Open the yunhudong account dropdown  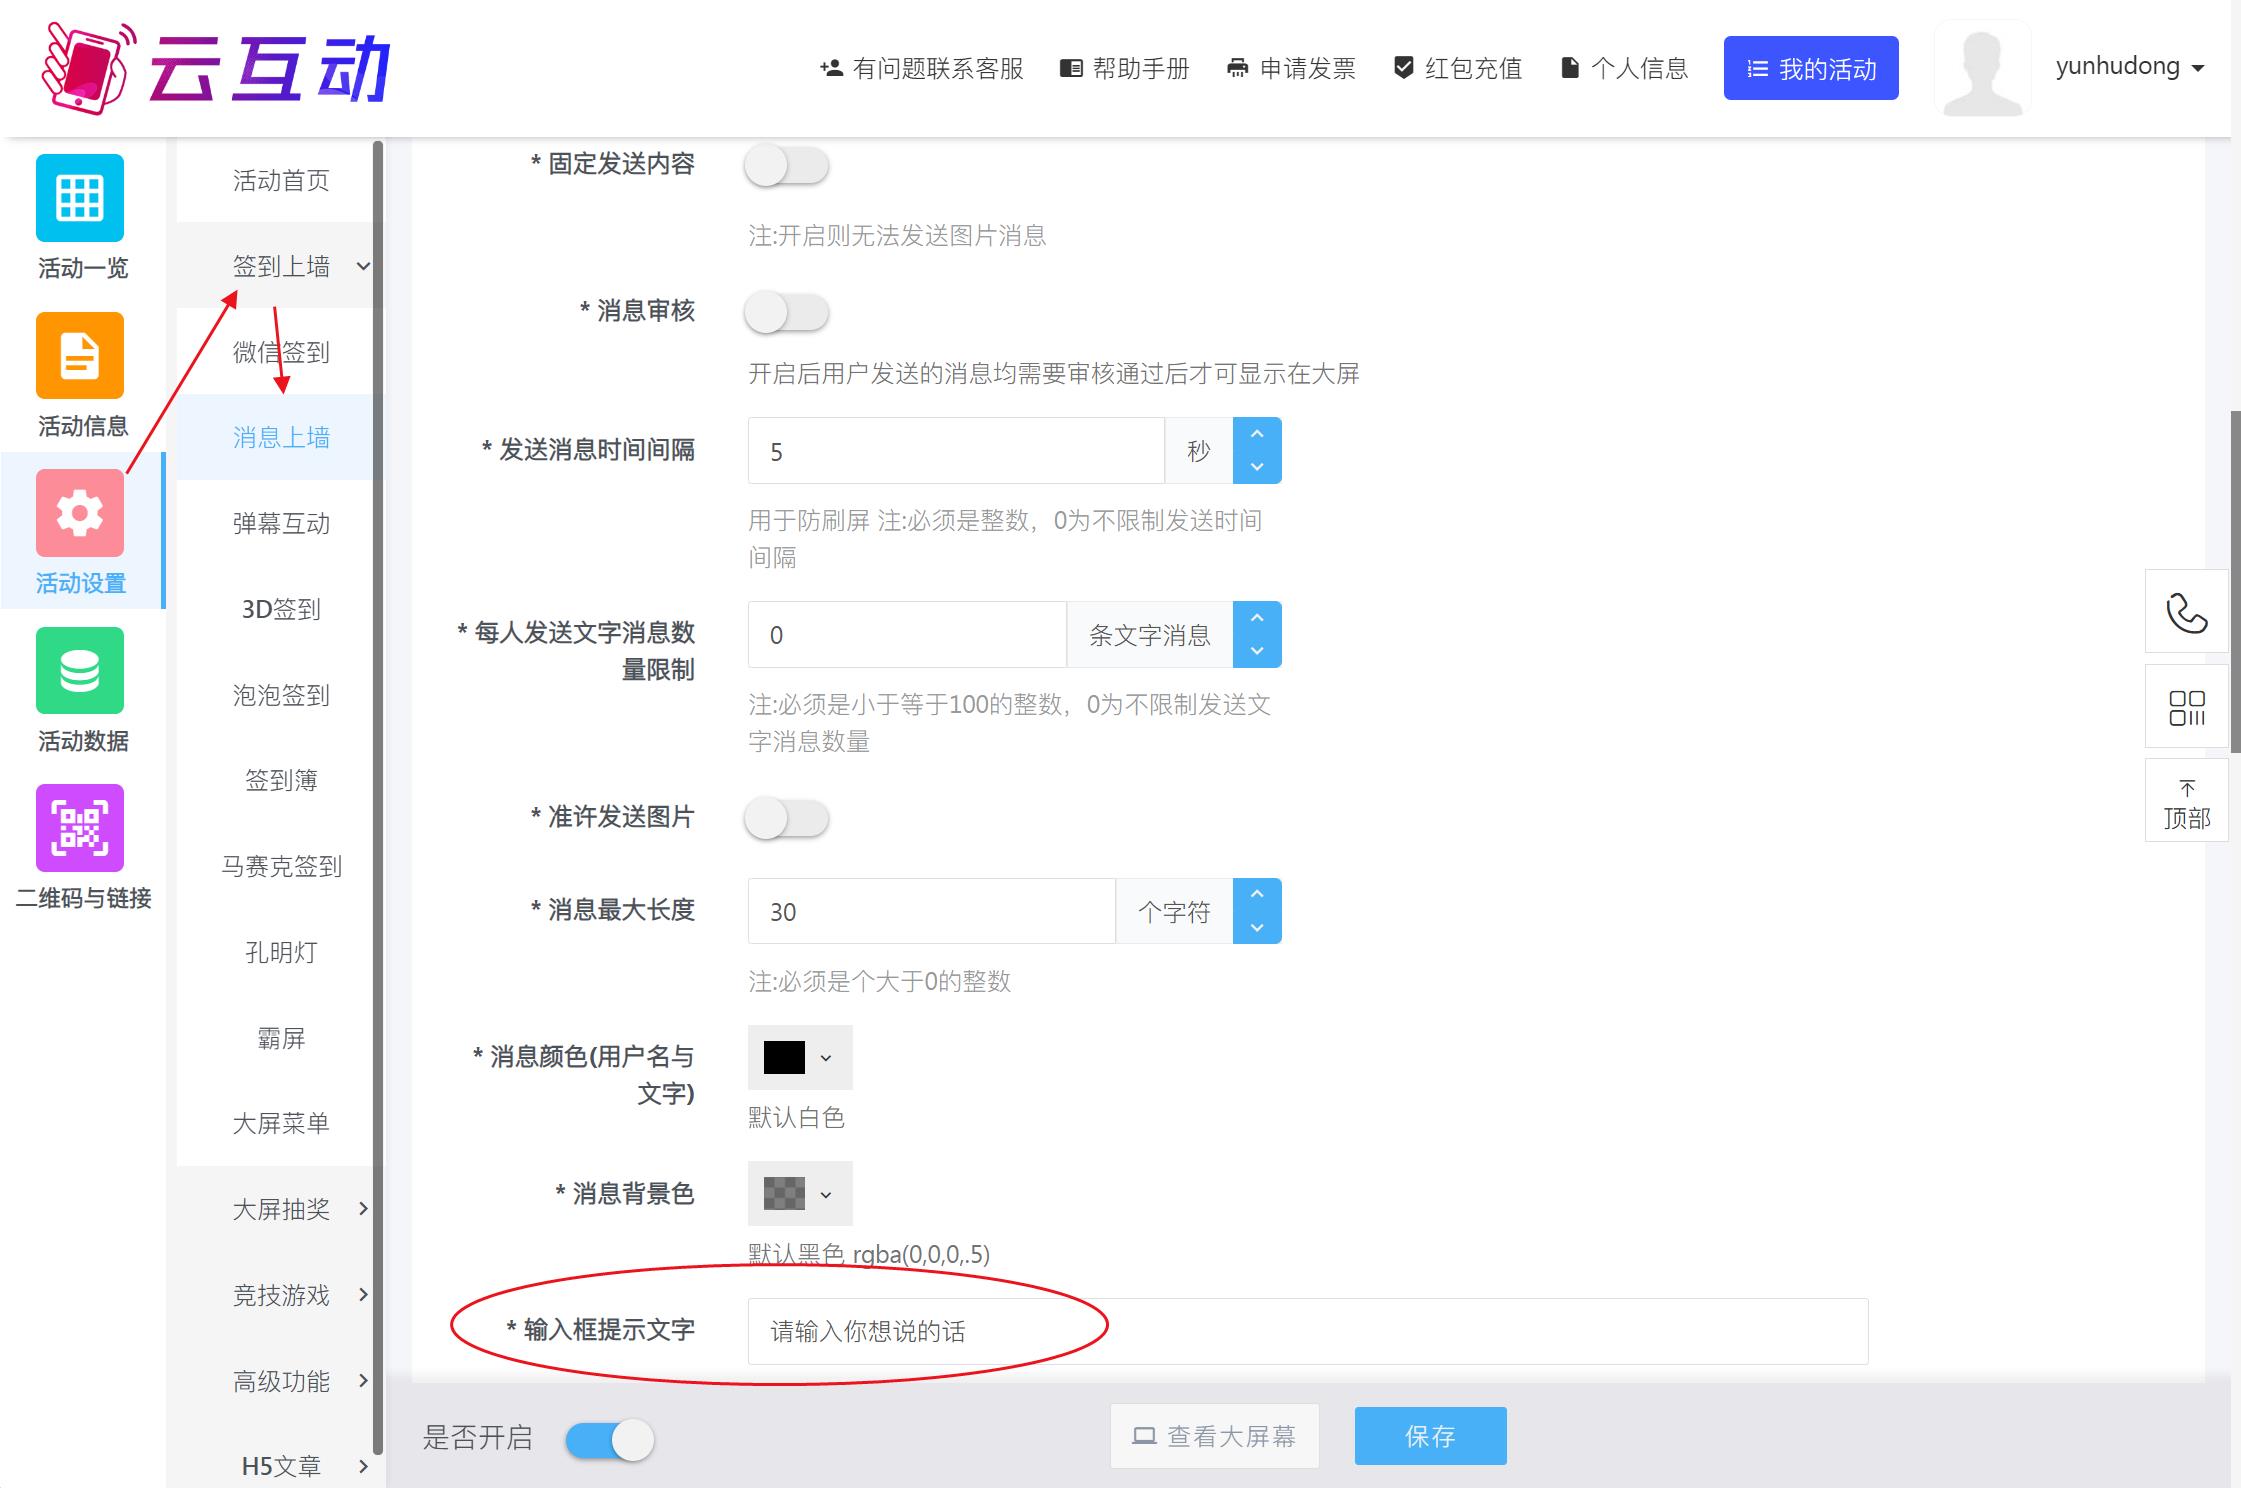[x=2129, y=67]
